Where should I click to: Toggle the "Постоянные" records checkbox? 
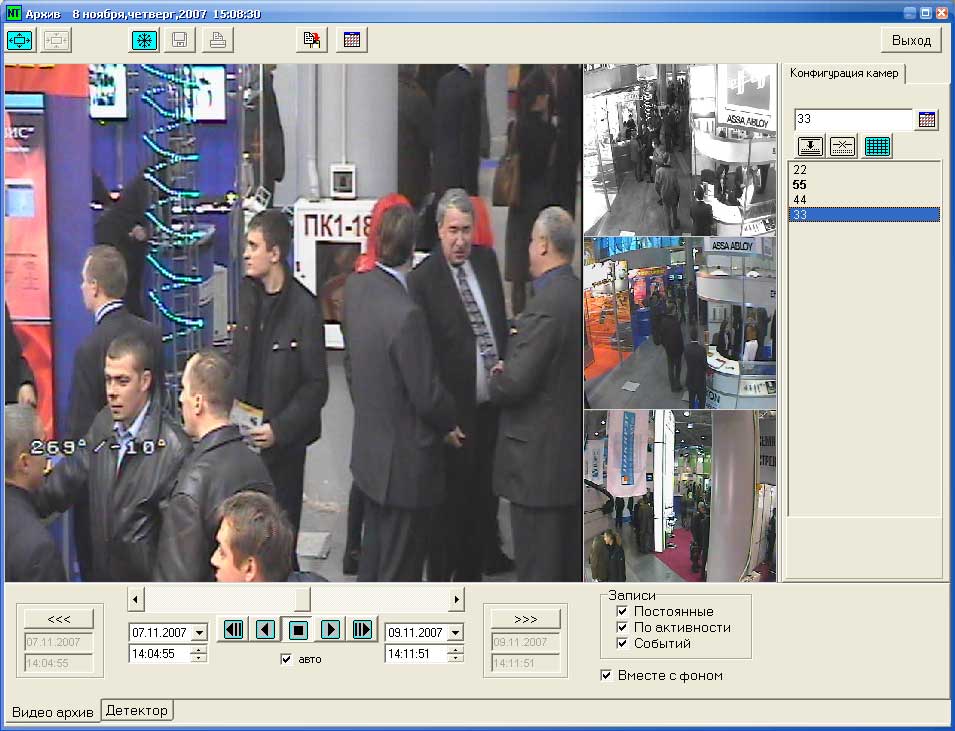[x=622, y=611]
